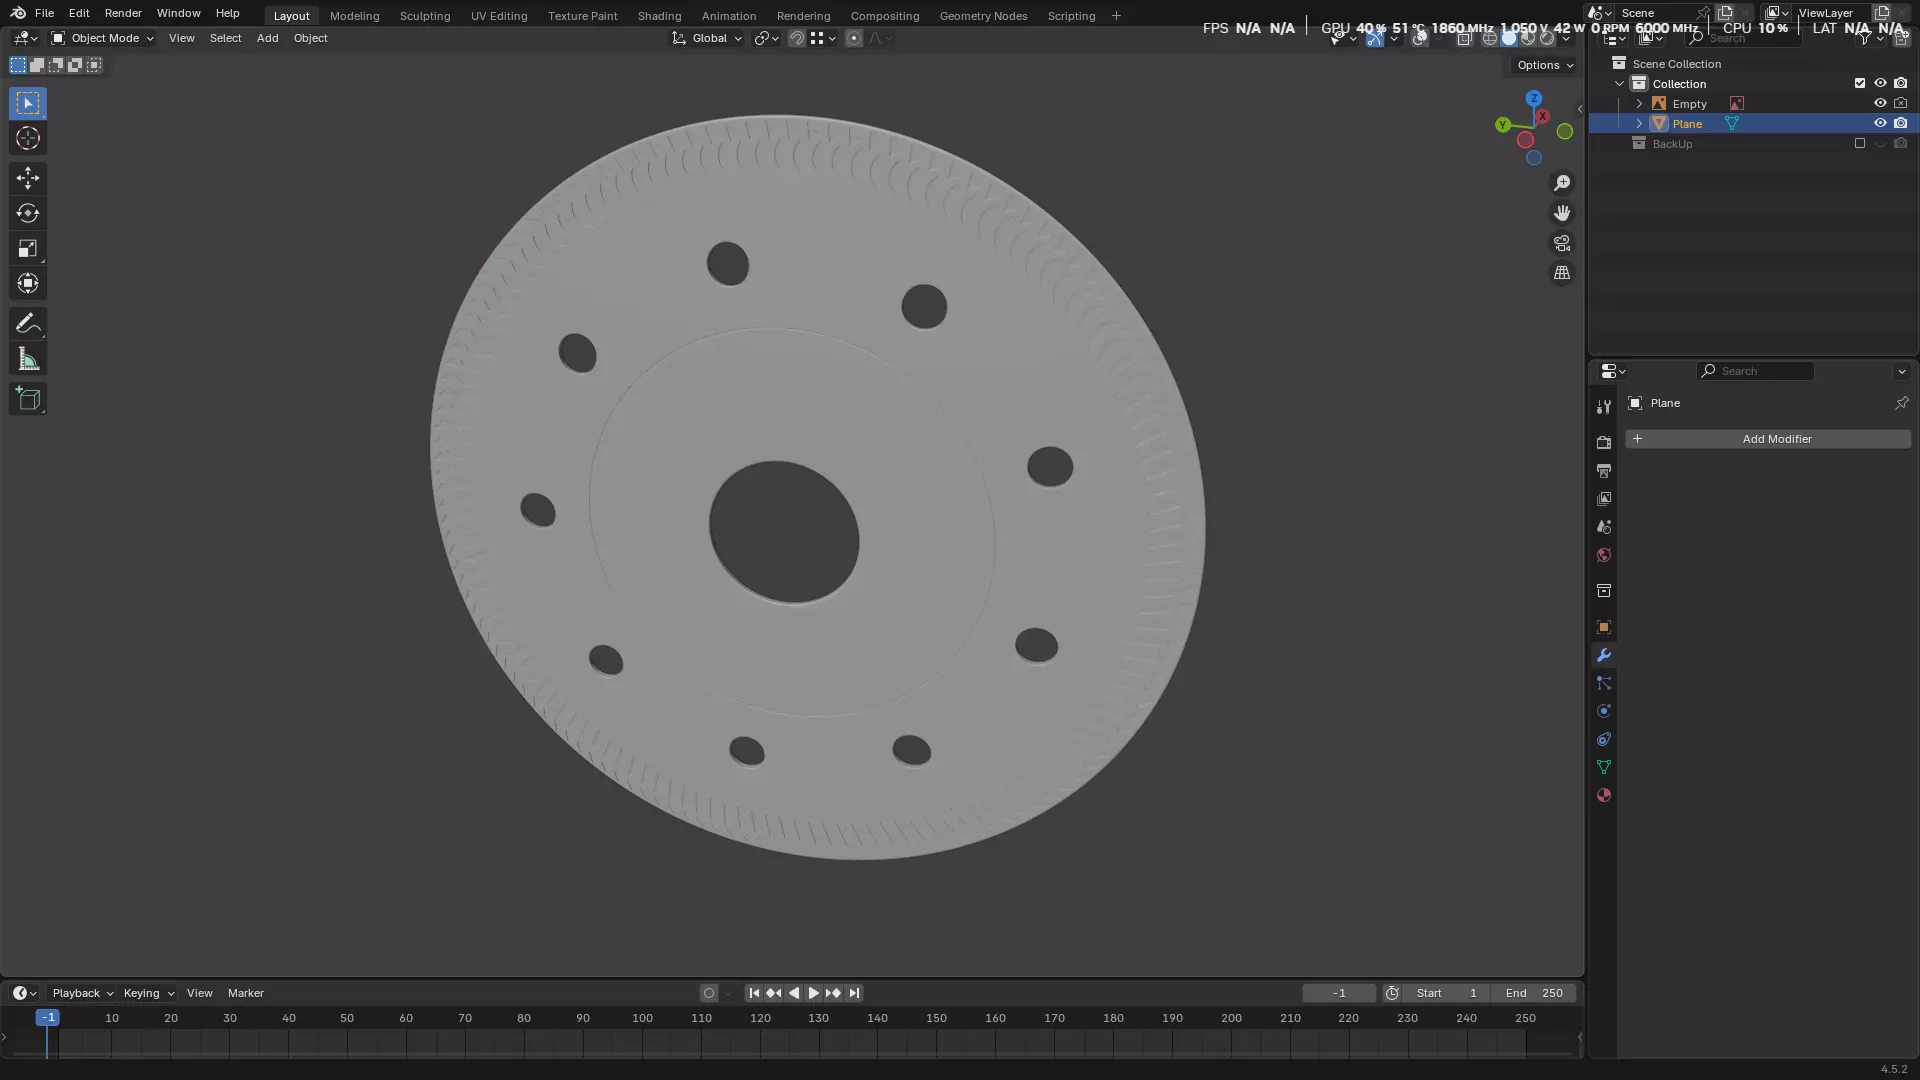The height and width of the screenshot is (1080, 1920).
Task: Open the Render menu
Action: [123, 13]
